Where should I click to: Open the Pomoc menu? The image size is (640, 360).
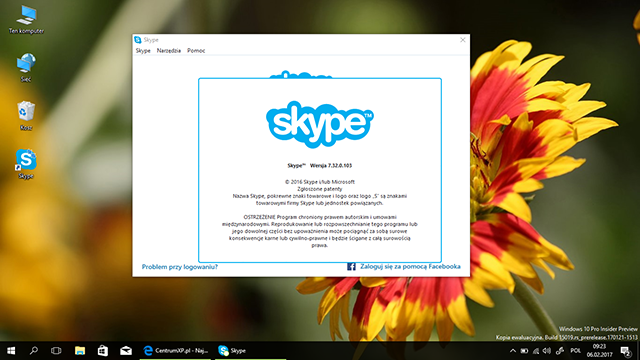[196, 51]
